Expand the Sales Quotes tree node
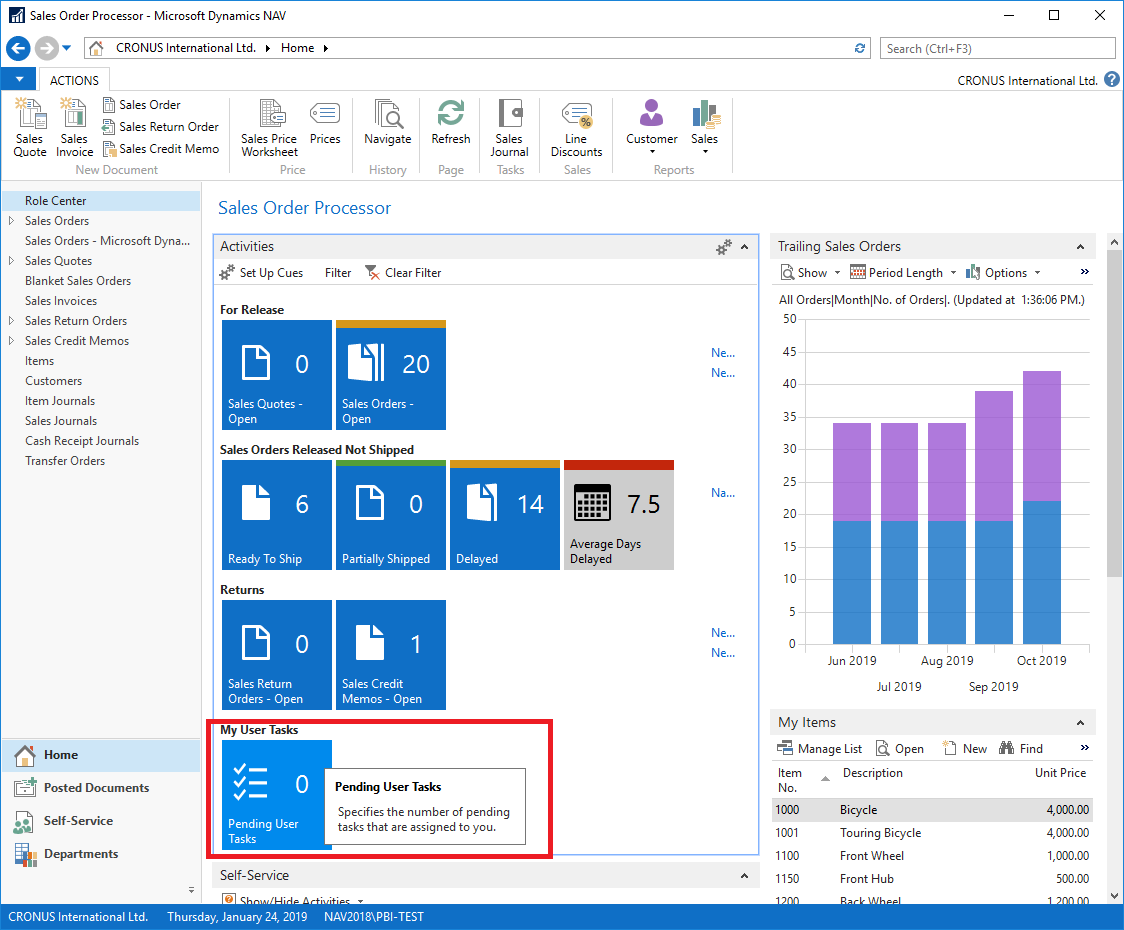Screen dimensions: 1124x930 click(11, 261)
